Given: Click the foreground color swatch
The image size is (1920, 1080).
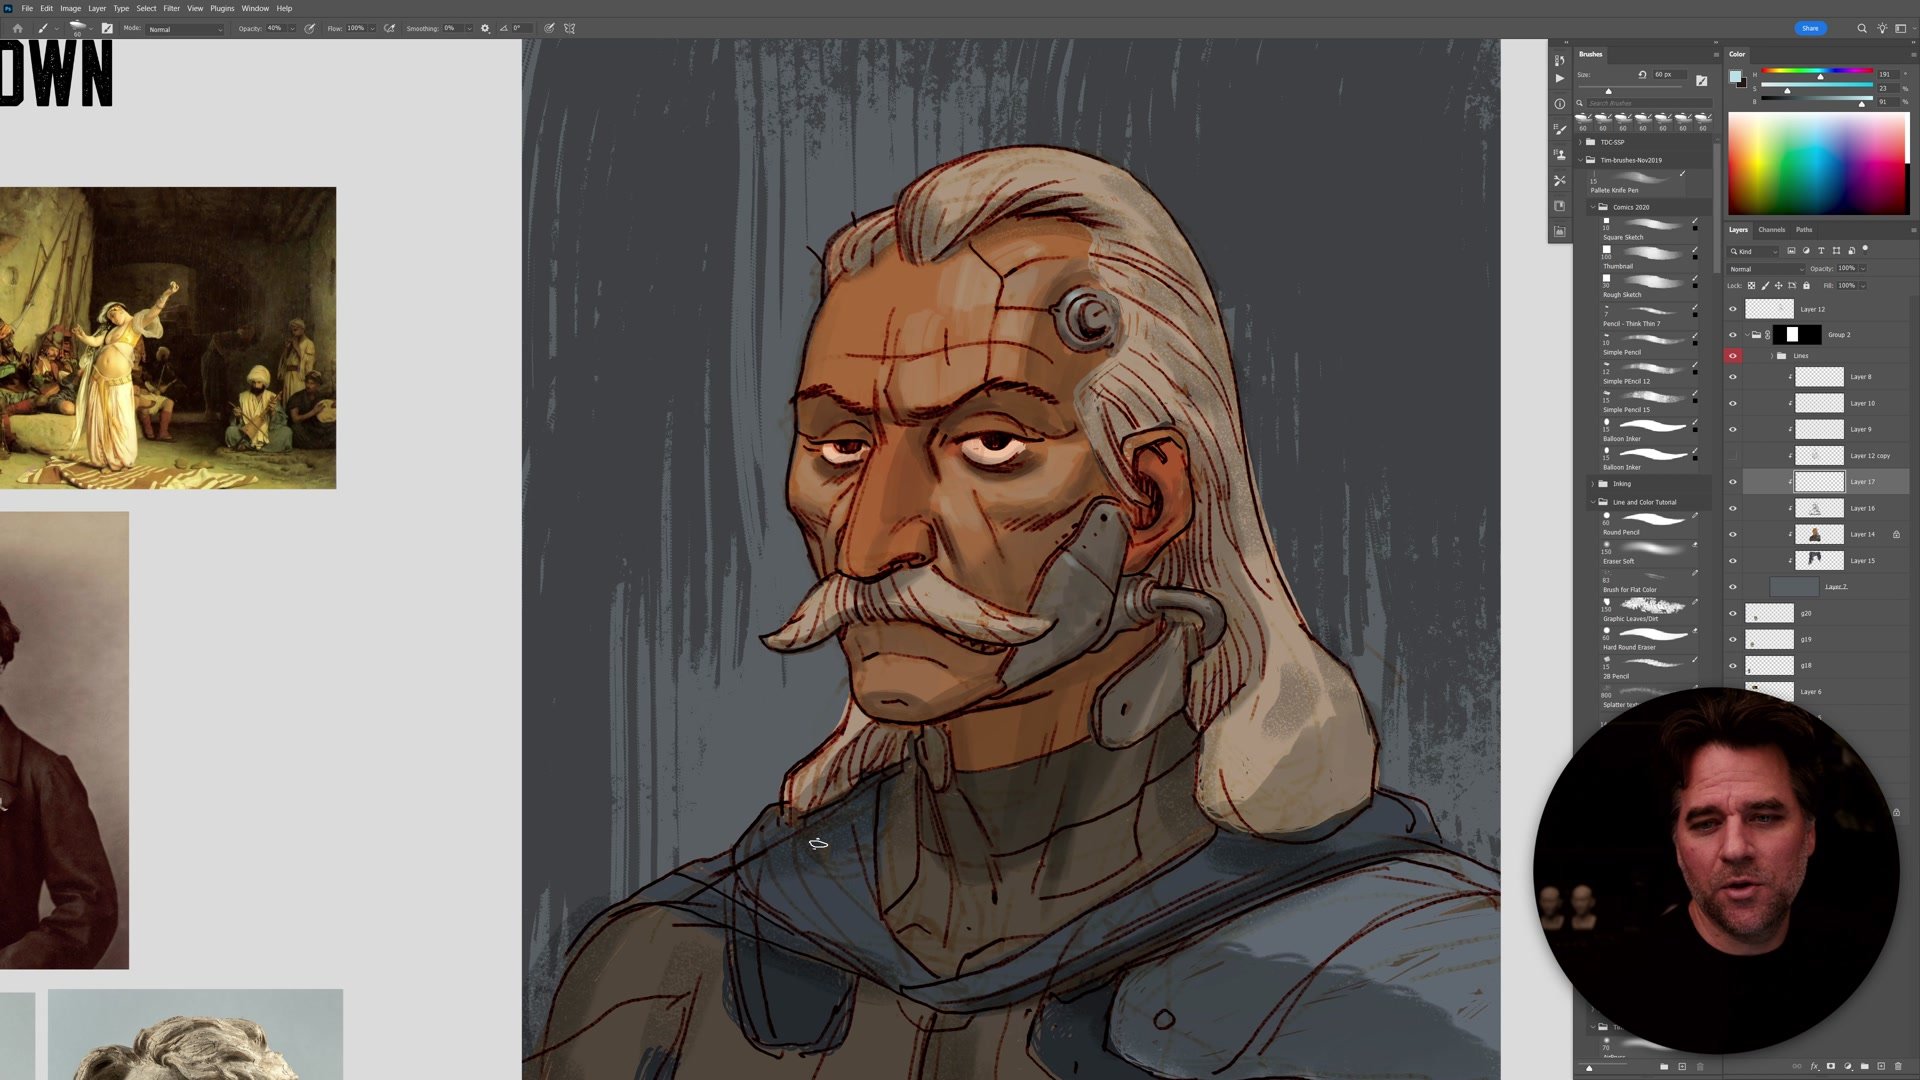Looking at the screenshot, I should tap(1735, 77).
